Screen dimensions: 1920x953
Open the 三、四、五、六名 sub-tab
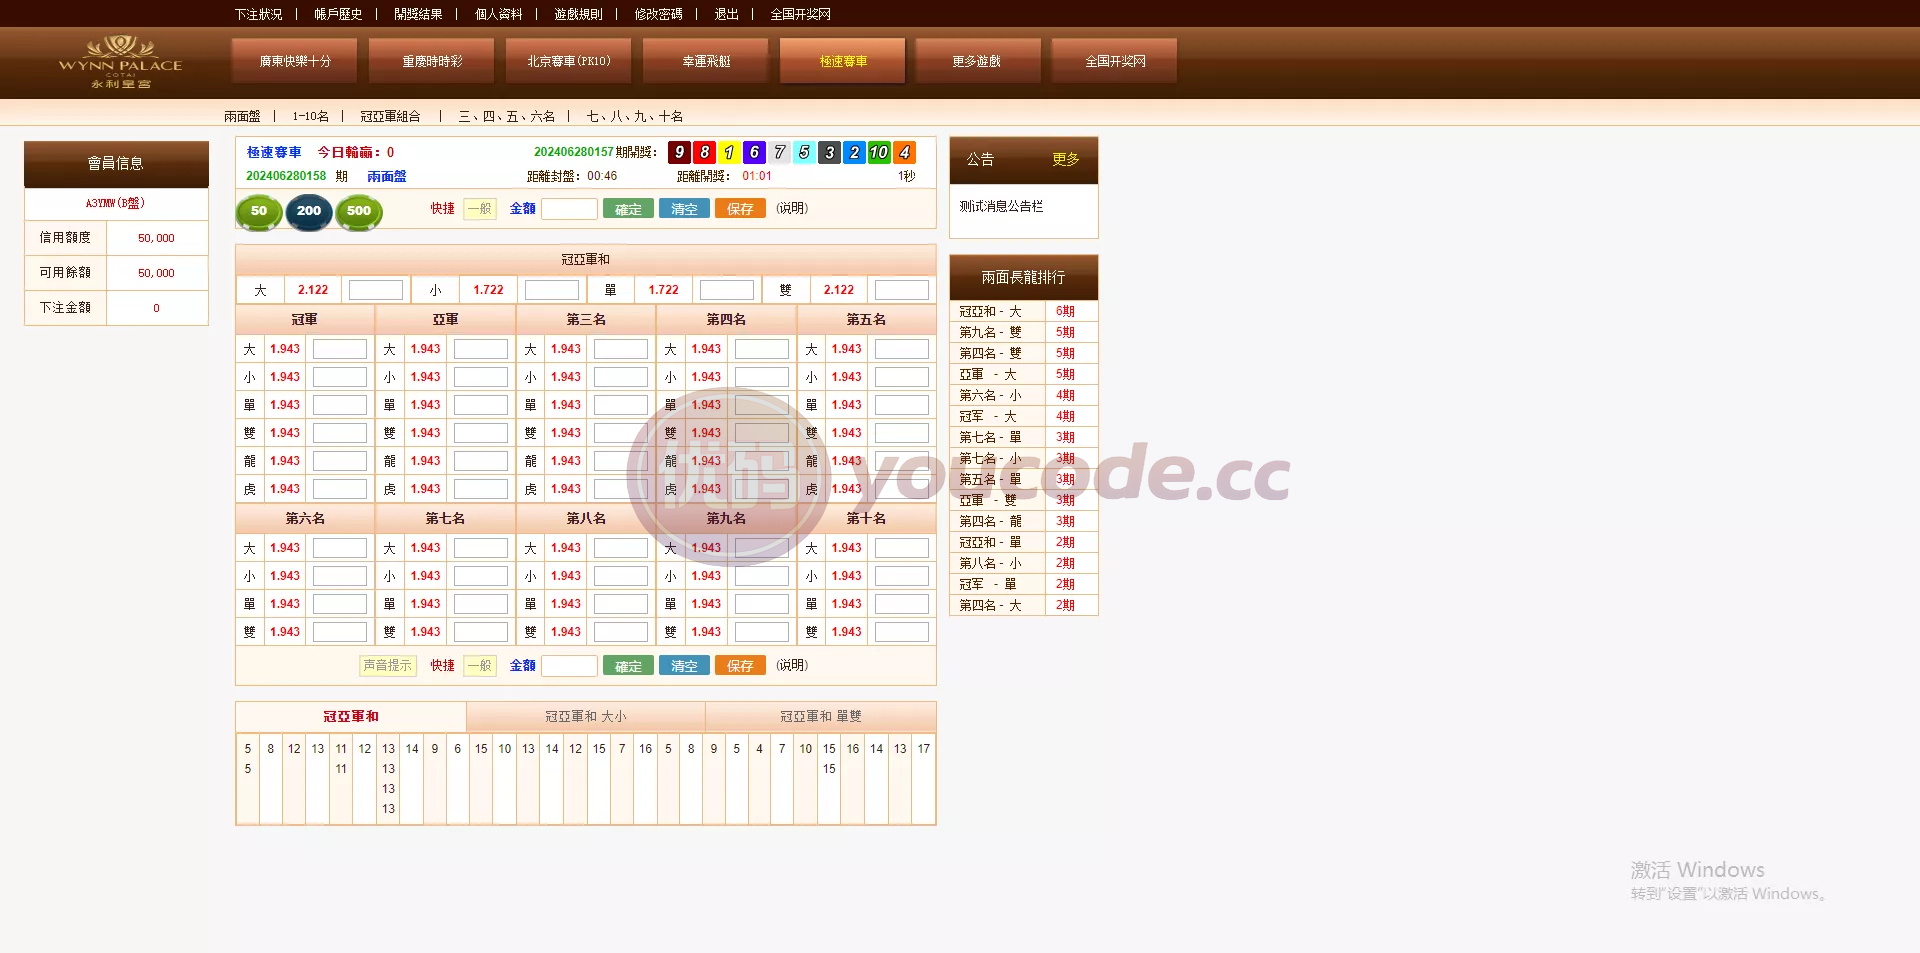[506, 117]
